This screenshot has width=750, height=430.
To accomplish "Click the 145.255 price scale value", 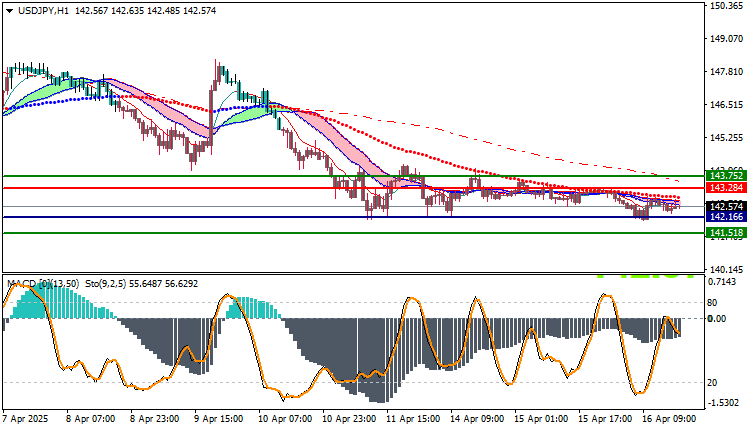I will tap(727, 138).
